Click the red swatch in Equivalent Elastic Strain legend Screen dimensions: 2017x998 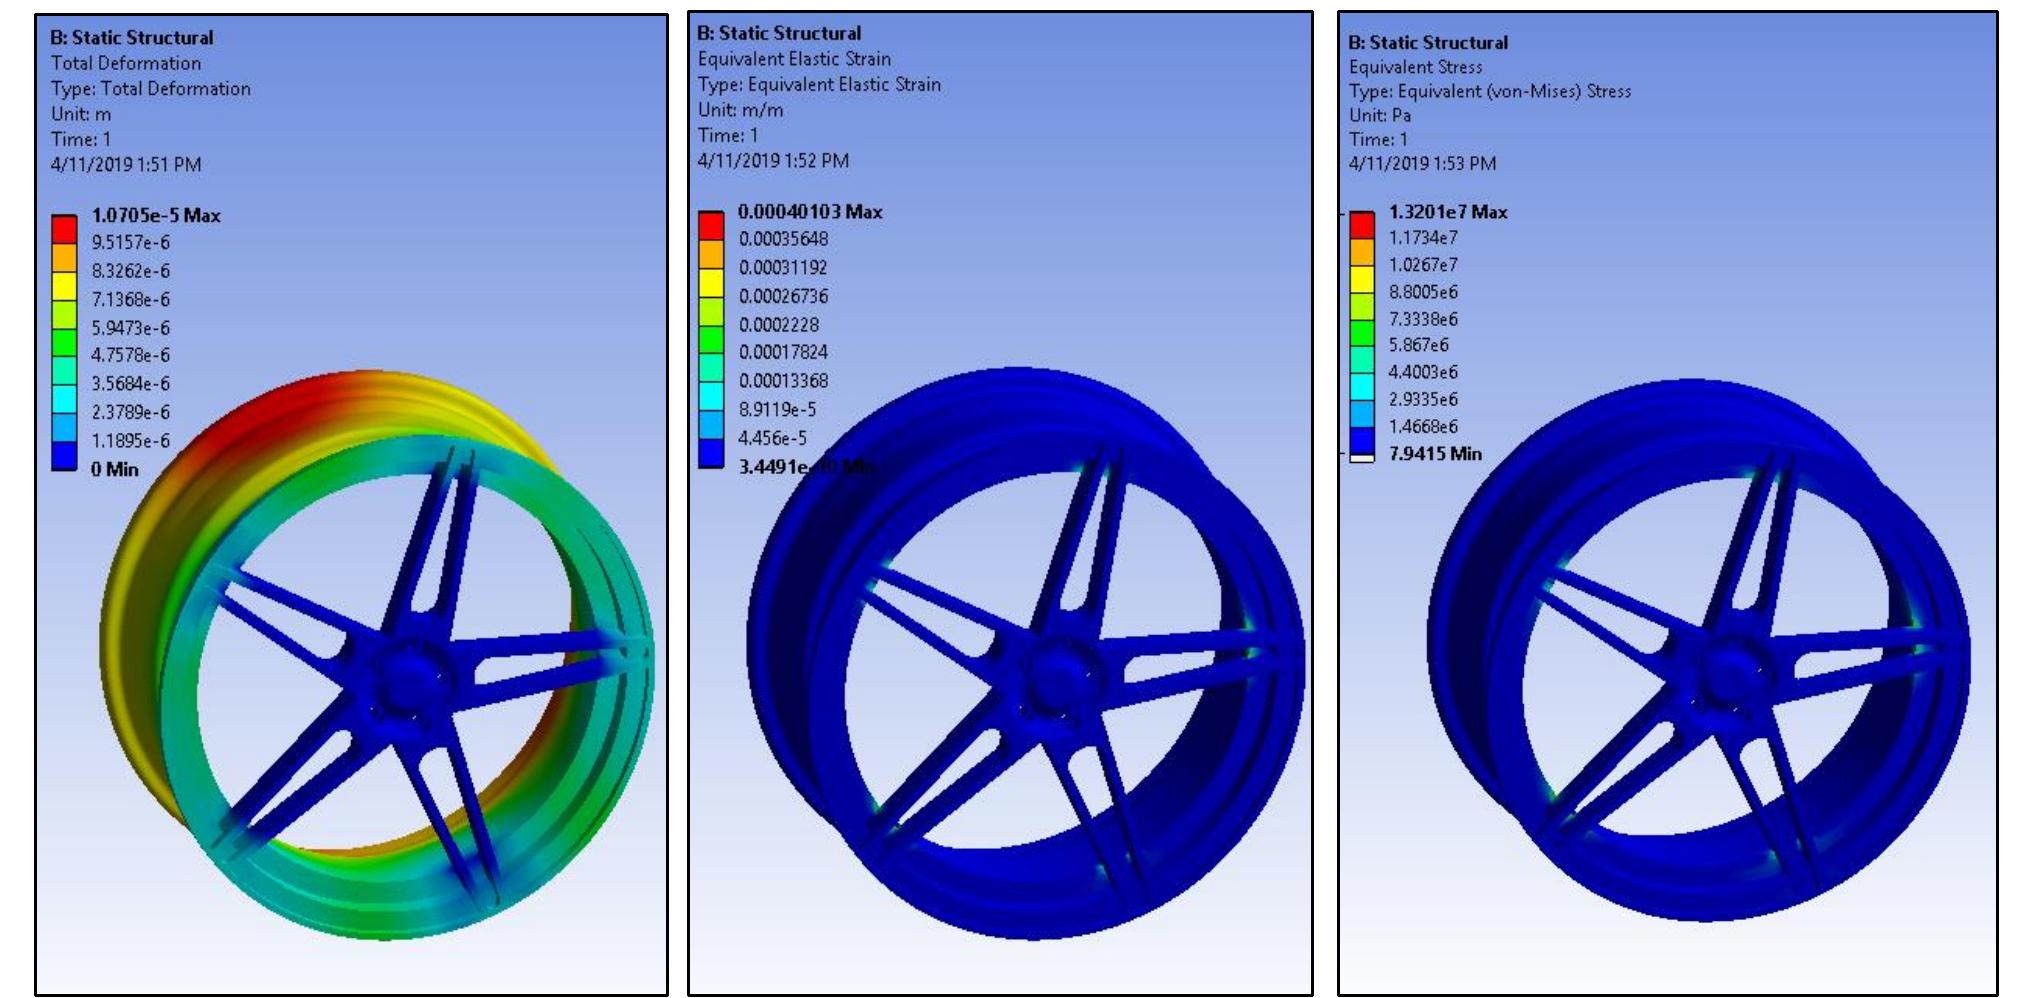click(711, 225)
